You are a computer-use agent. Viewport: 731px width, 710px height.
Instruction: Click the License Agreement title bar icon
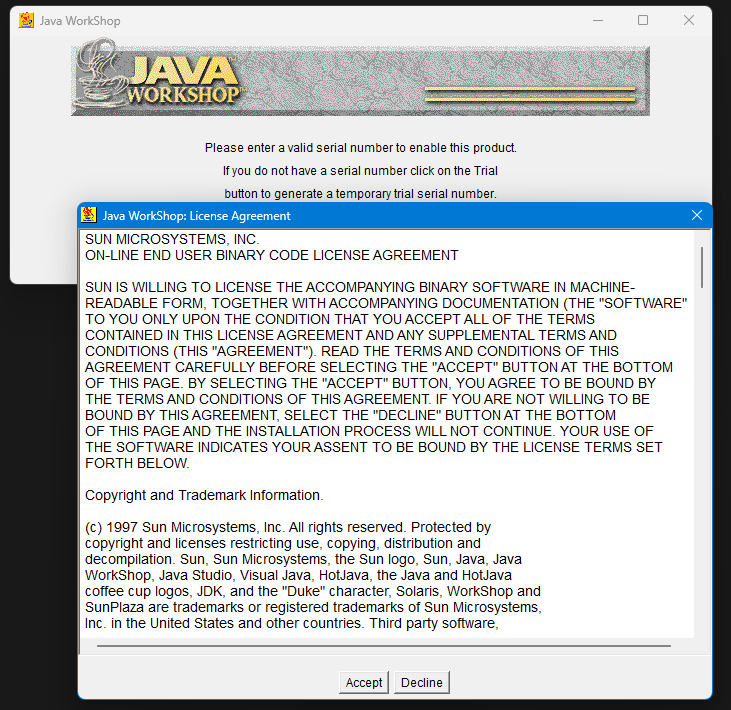89,215
